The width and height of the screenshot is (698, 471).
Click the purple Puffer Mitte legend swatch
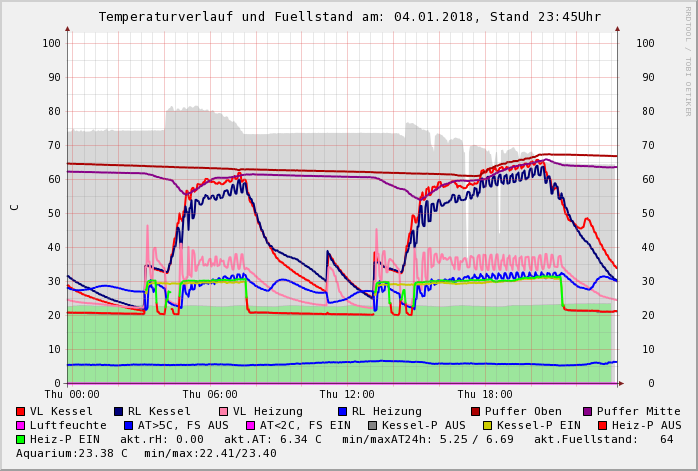click(588, 411)
